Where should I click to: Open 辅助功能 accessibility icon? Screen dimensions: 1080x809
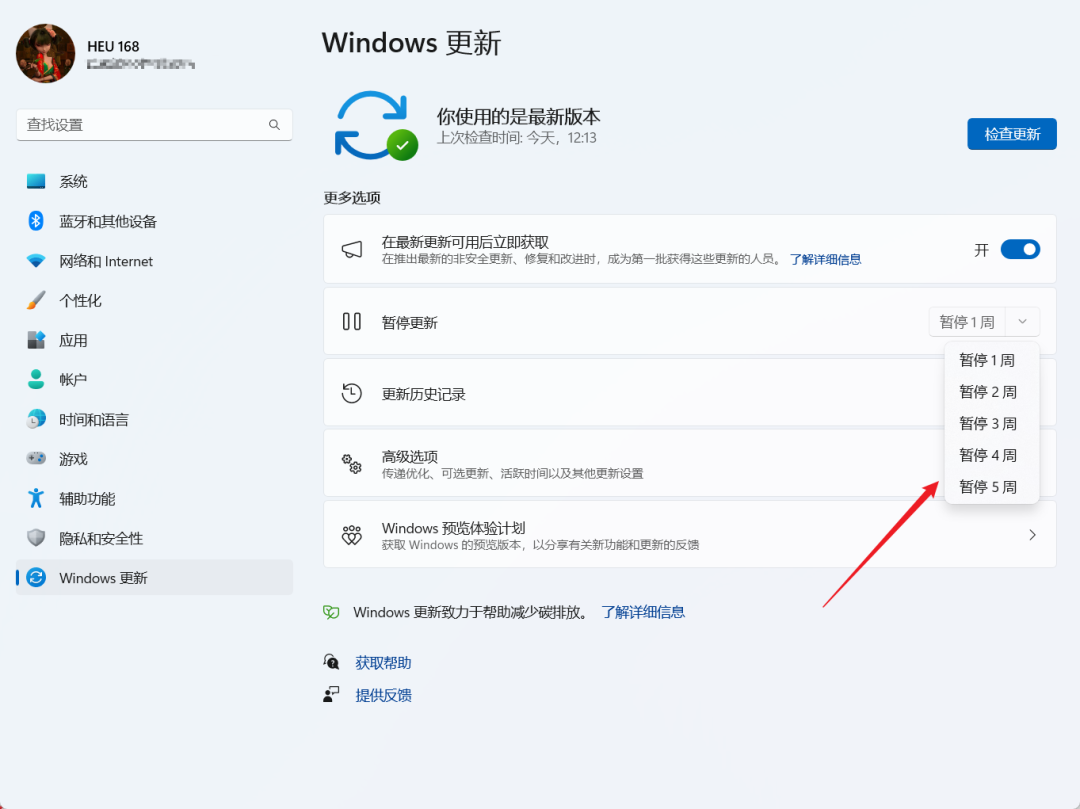36,498
